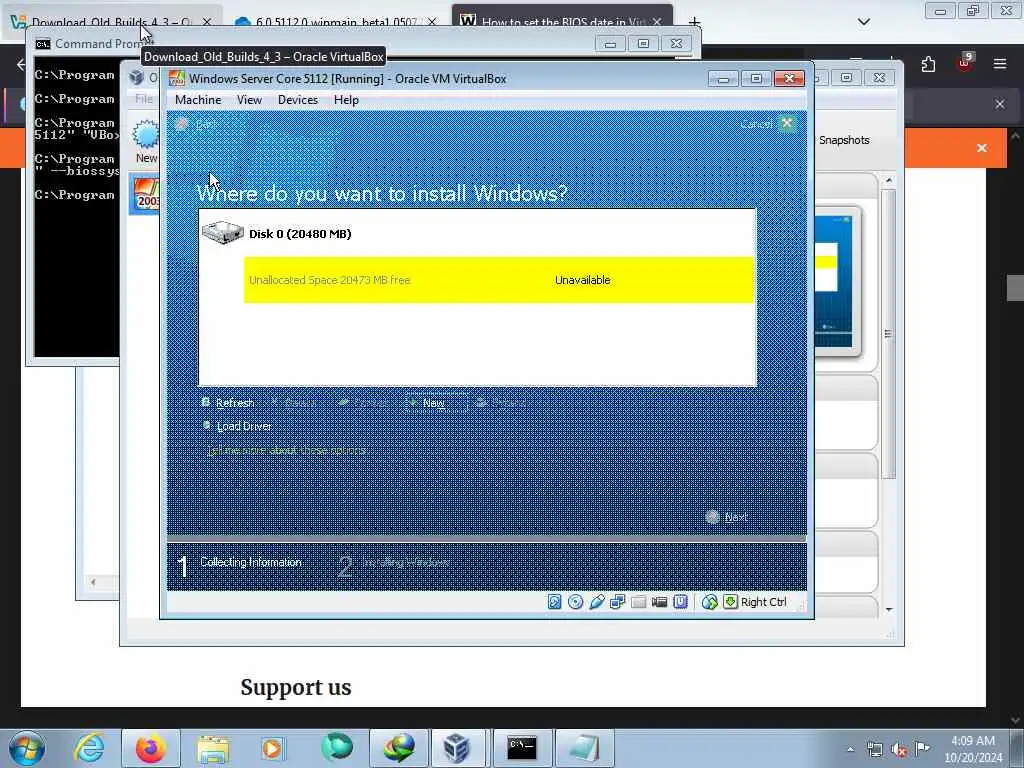
Task: Select Disk 0 (20480 MB) entry
Action: click(x=300, y=234)
